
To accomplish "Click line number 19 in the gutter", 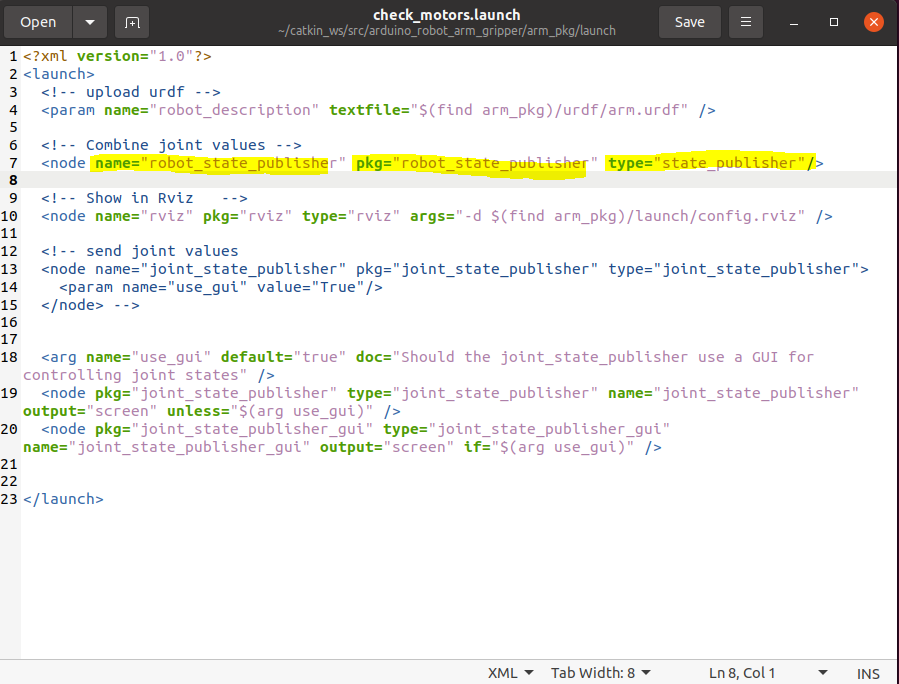I will 9,393.
